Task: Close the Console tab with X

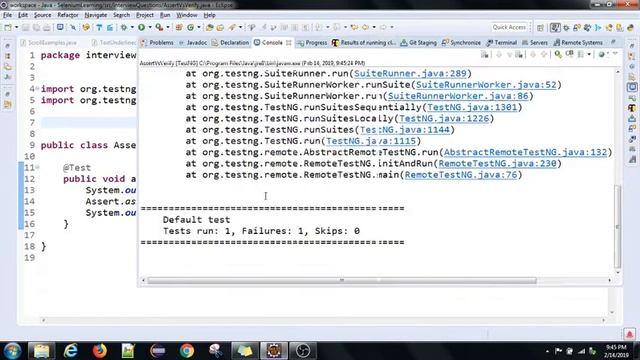Action: point(289,42)
